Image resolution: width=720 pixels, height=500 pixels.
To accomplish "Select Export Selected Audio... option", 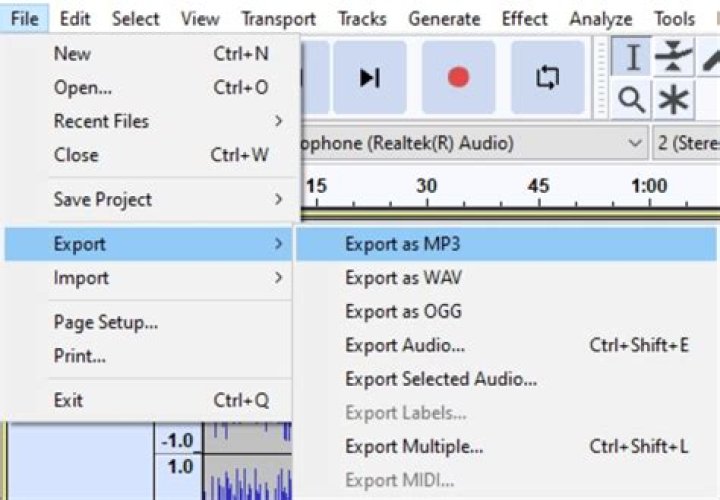I will (506, 379).
